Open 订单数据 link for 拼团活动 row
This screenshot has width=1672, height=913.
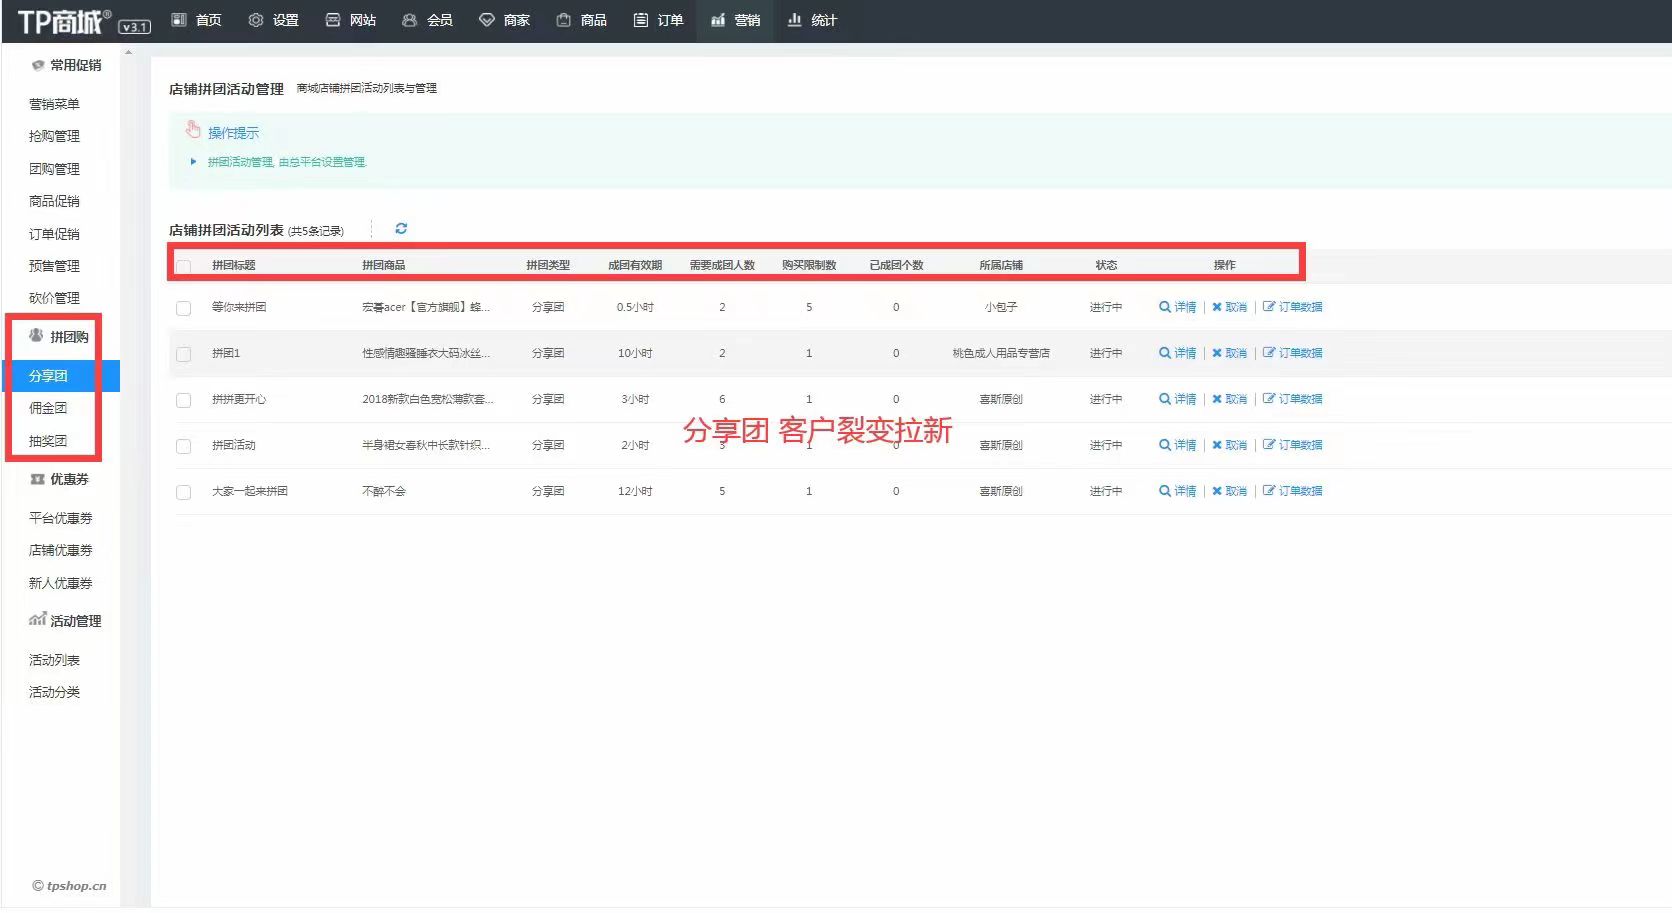pos(1292,445)
